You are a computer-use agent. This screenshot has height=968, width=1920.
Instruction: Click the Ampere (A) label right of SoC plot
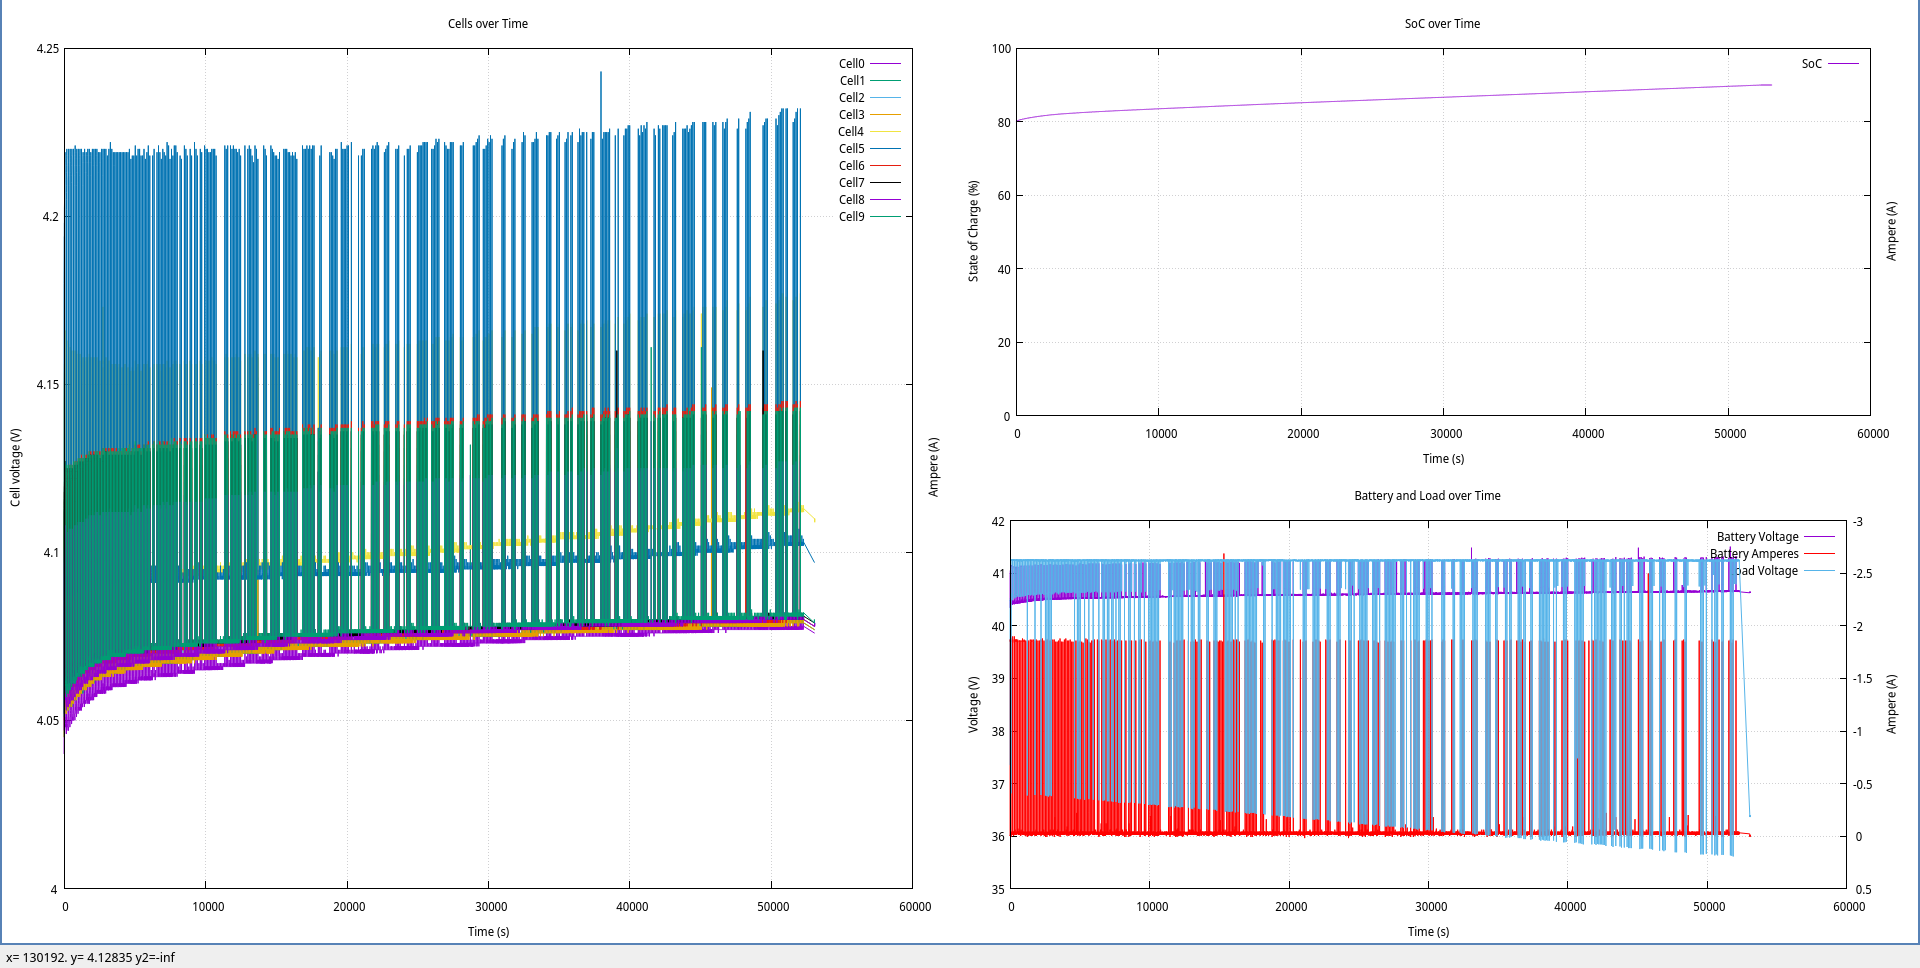coord(1891,231)
